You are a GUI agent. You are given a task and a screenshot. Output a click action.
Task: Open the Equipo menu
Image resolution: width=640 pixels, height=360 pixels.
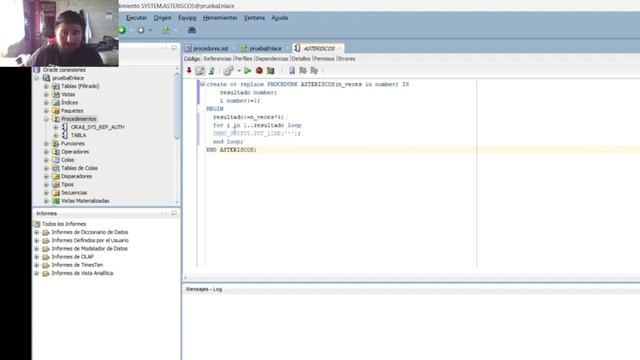coord(187,18)
